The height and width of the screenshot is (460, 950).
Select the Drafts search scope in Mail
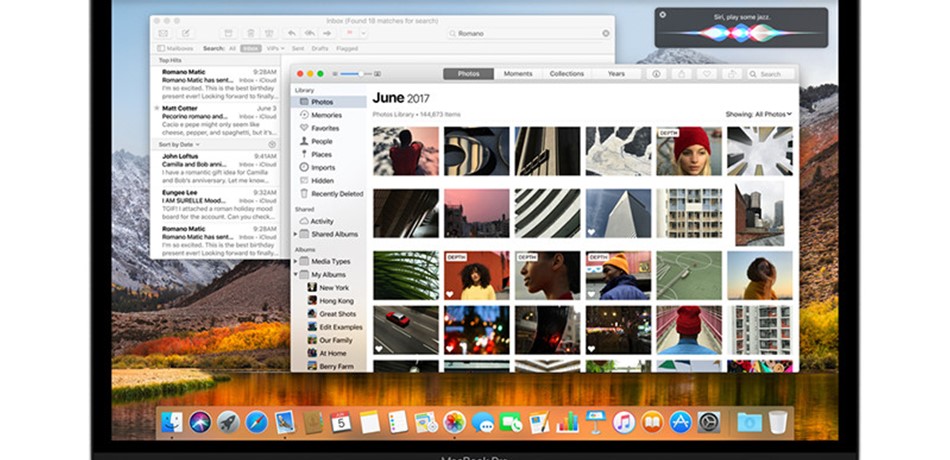320,48
